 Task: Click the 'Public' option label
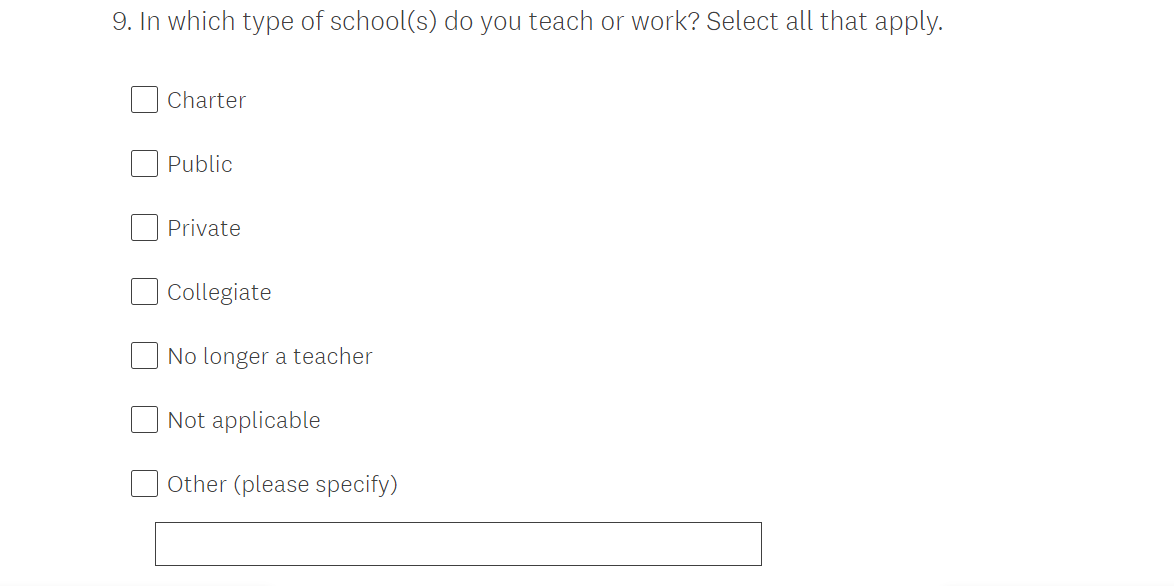click(200, 164)
